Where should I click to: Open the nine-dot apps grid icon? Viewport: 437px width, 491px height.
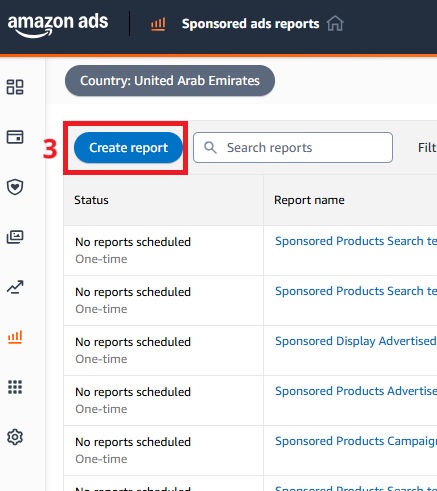coord(15,387)
